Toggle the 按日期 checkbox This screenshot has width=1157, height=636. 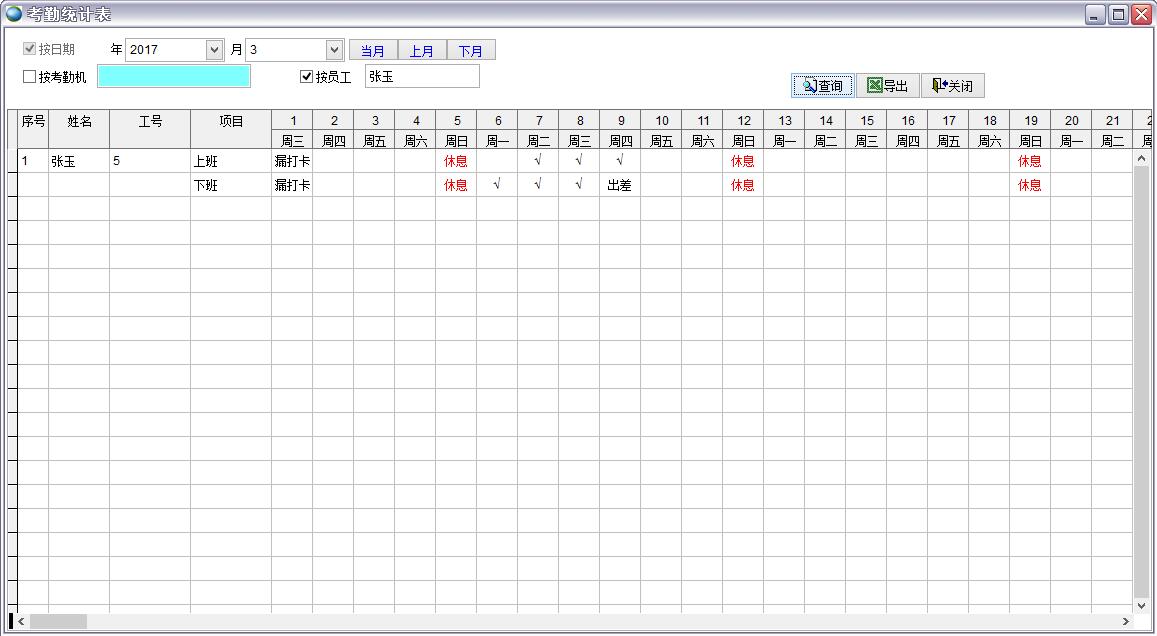(x=29, y=49)
